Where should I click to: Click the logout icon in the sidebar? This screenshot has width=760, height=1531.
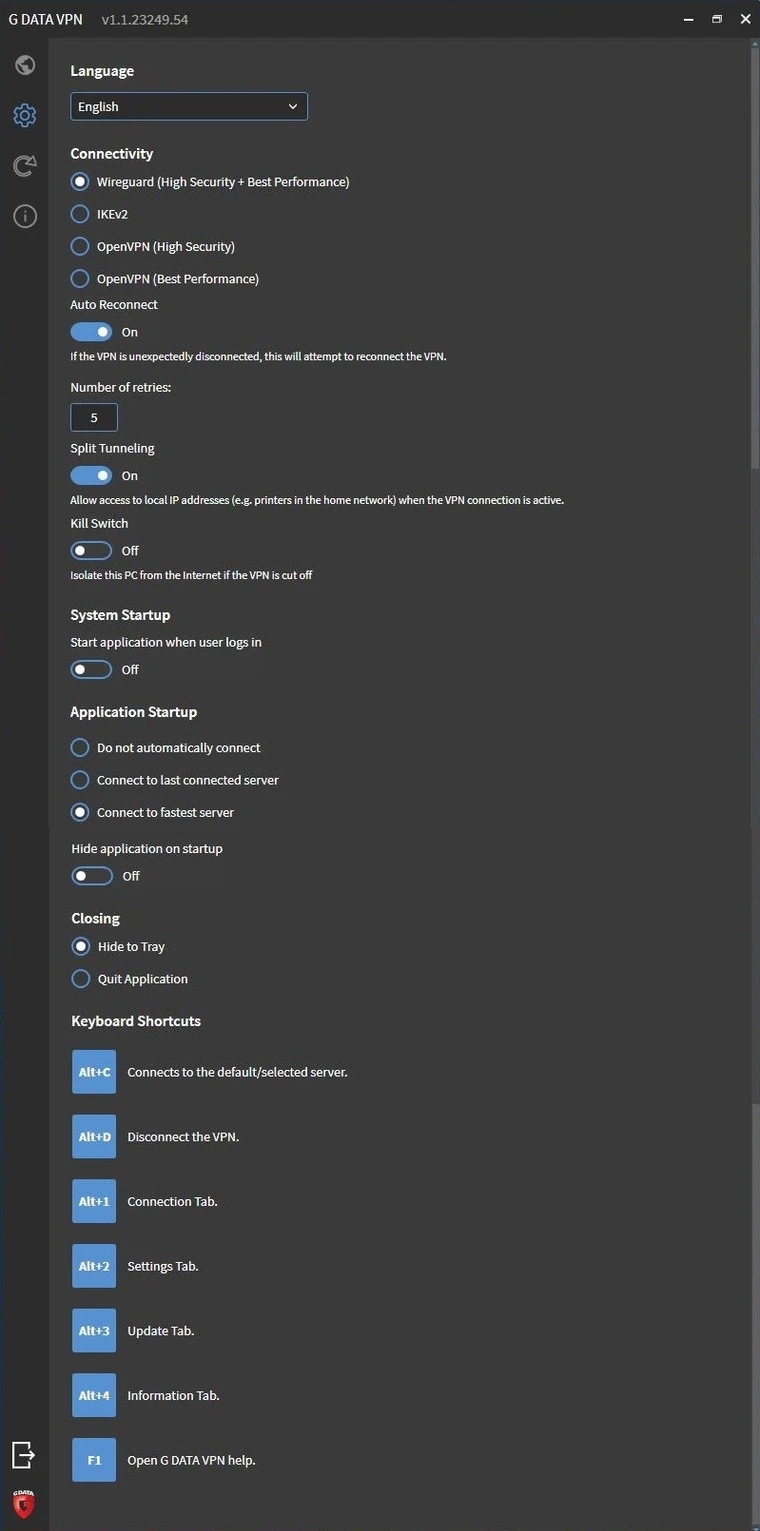coord(24,1454)
